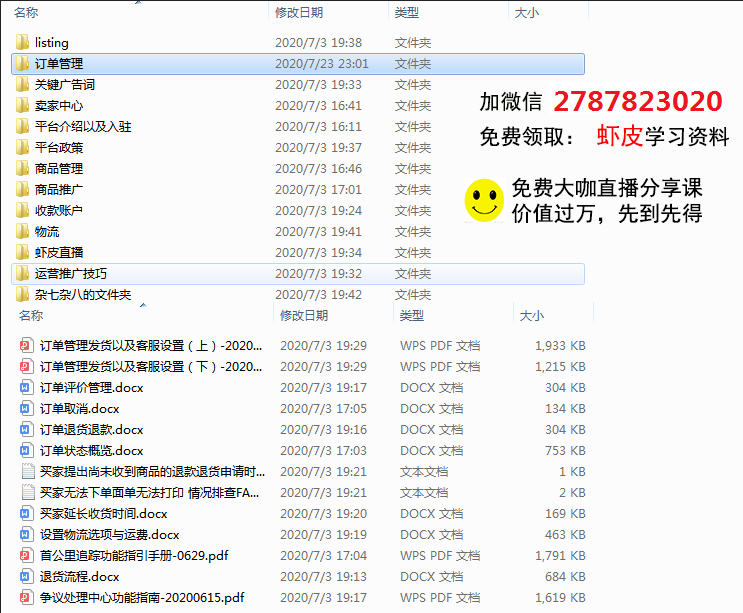Click the 订单管理 folder icon

pyautogui.click(x=22, y=63)
